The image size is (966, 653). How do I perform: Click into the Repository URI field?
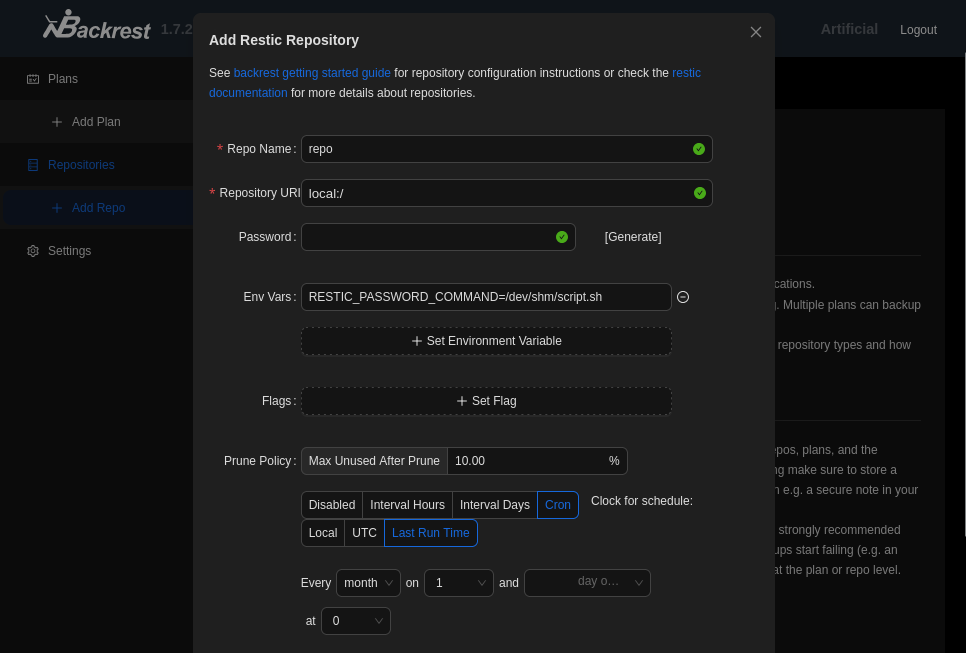click(496, 193)
